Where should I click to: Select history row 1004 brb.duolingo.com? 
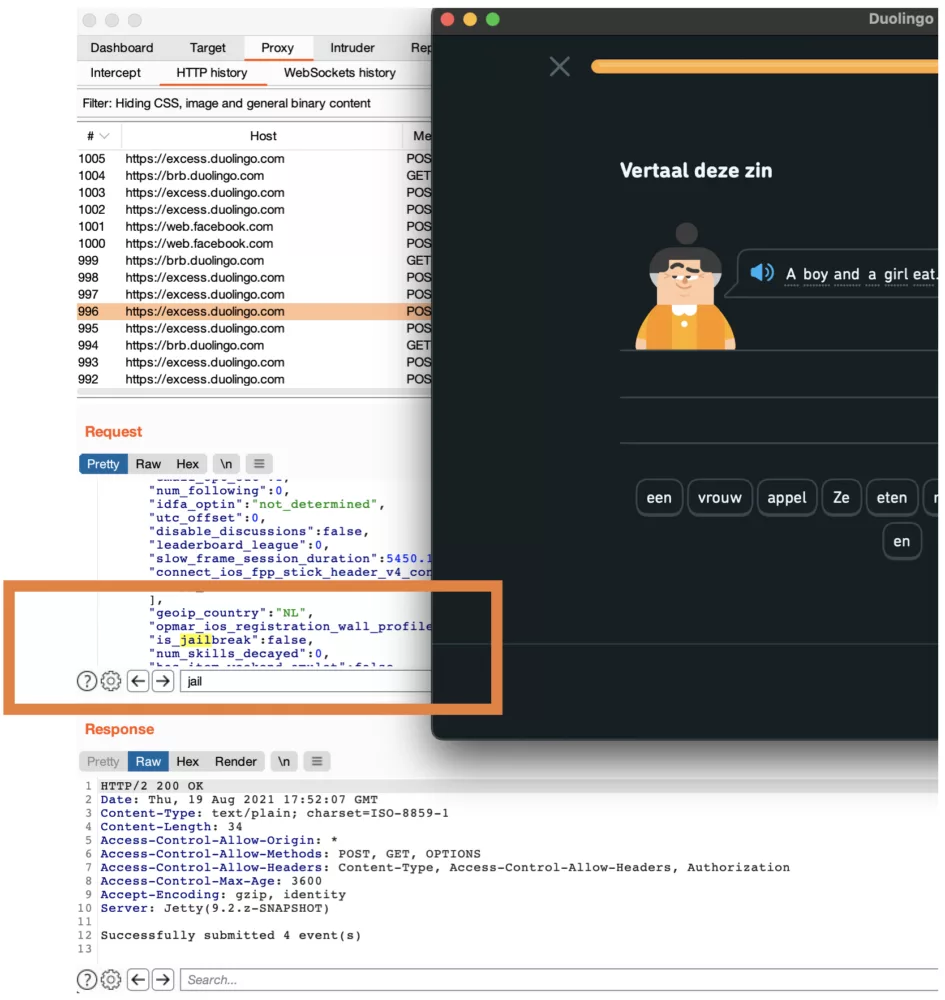point(254,175)
